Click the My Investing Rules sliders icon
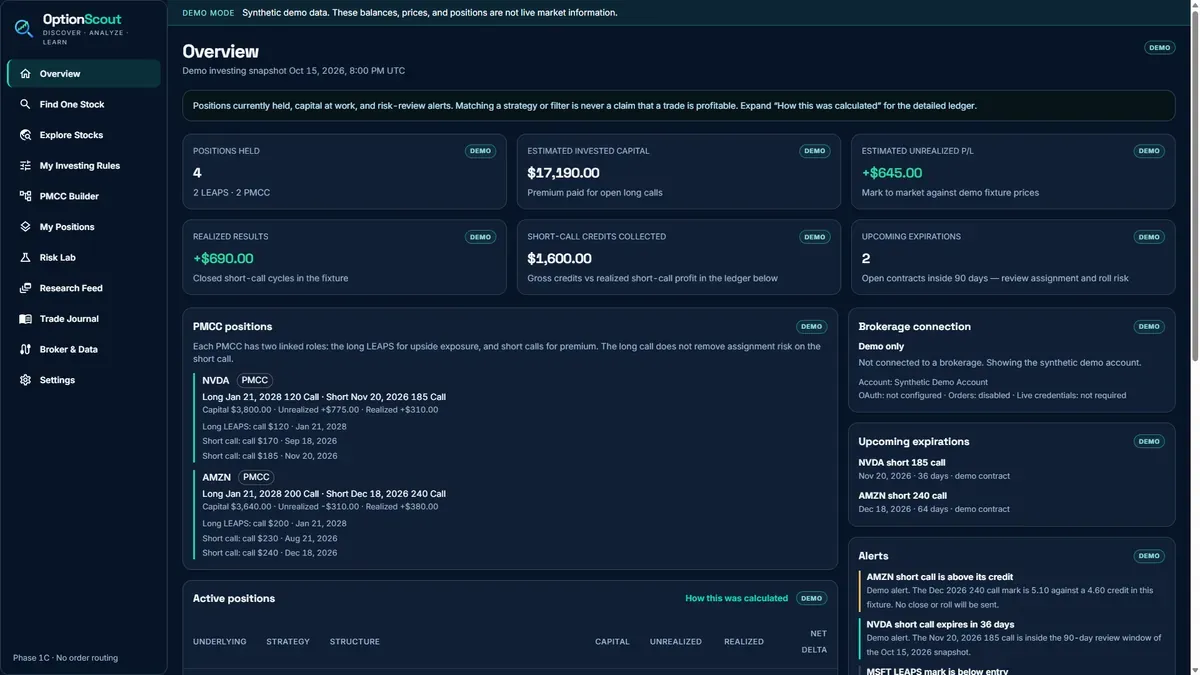1200x675 pixels. pos(25,166)
